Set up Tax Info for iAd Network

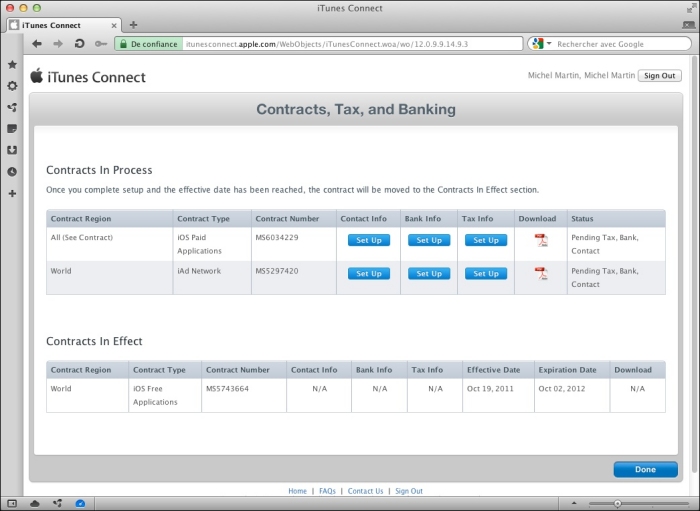486,274
